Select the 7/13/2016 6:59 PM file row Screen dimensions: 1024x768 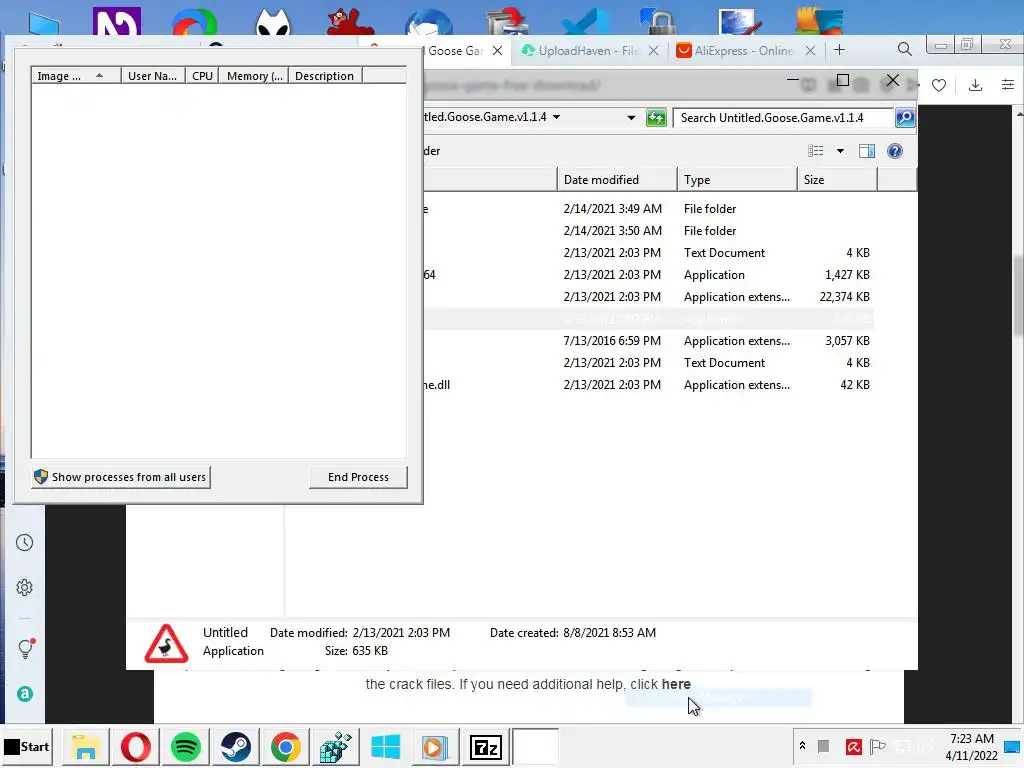click(x=648, y=340)
